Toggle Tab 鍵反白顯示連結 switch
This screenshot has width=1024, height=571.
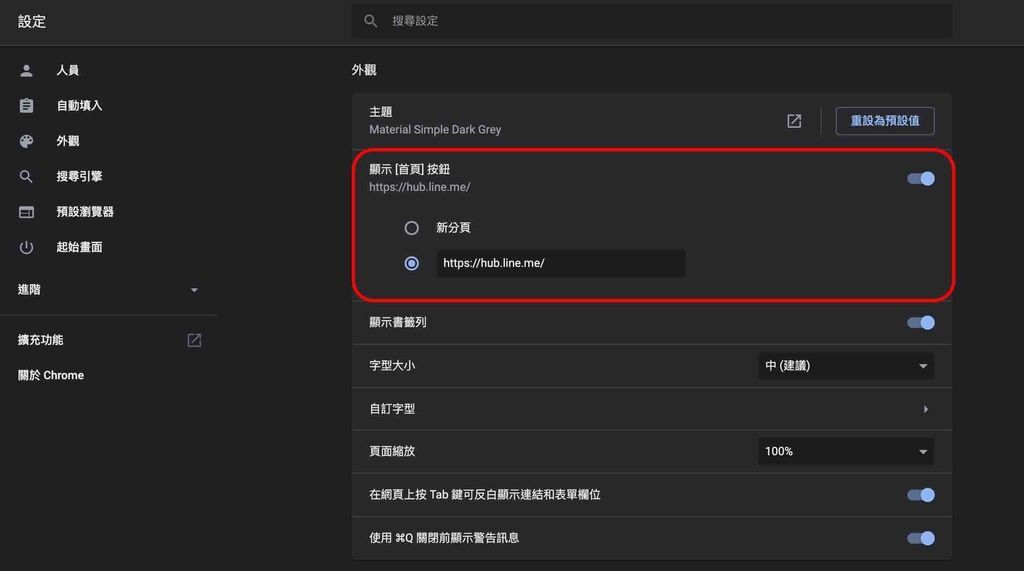pos(921,495)
